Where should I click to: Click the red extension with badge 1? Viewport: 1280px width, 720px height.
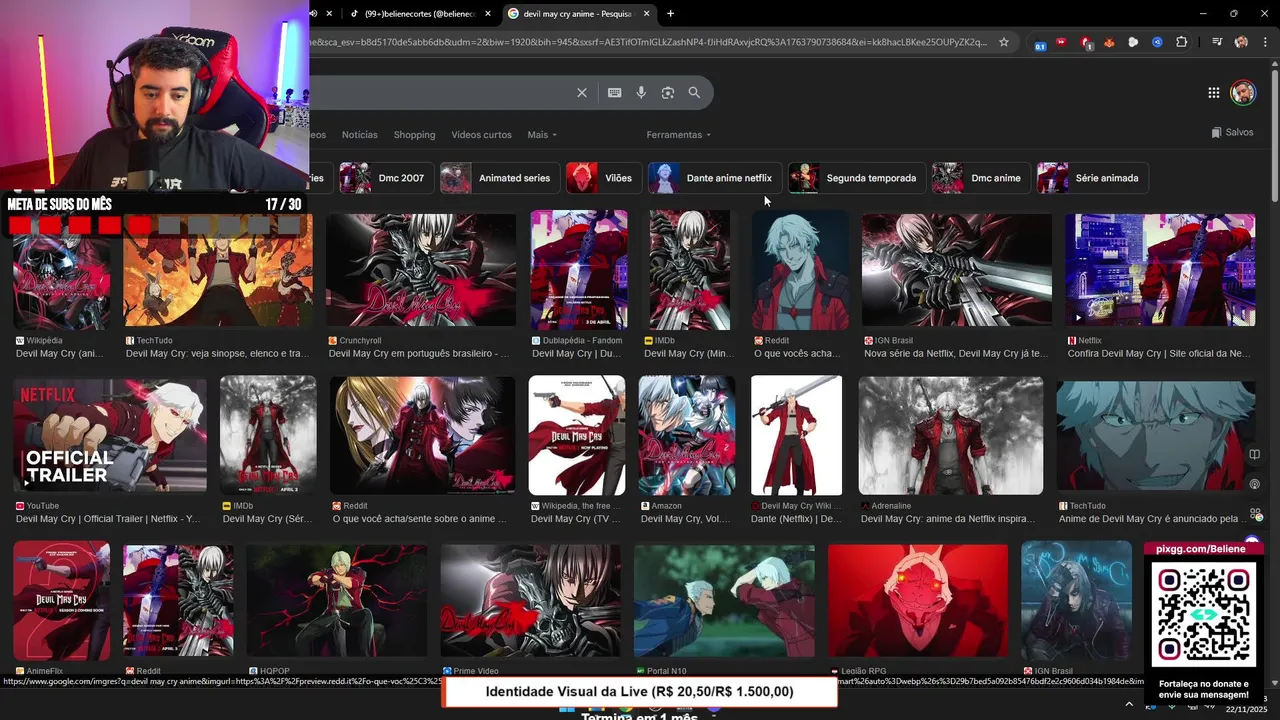pyautogui.click(x=1086, y=43)
